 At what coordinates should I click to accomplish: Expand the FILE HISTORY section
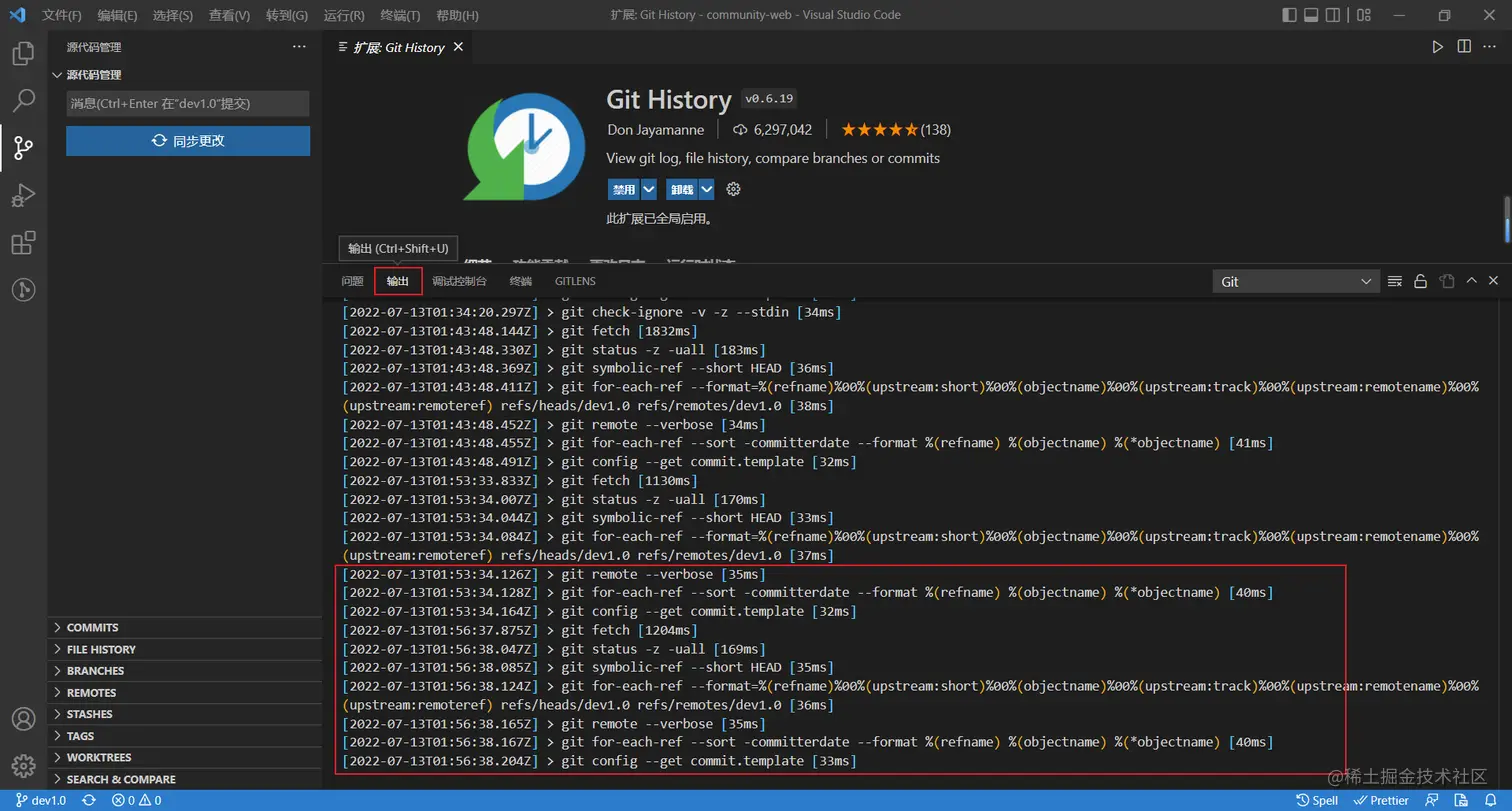point(185,649)
